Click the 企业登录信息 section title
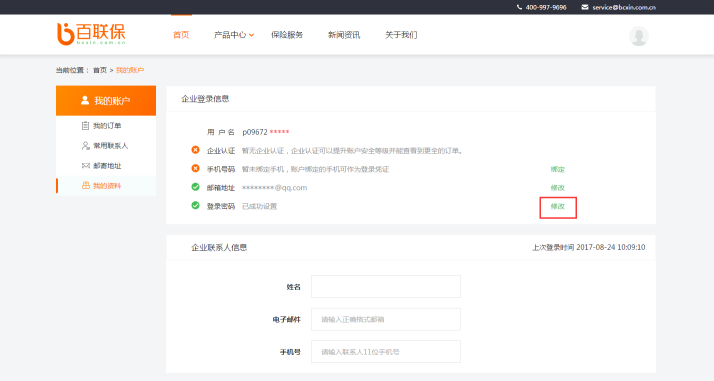 (205, 99)
